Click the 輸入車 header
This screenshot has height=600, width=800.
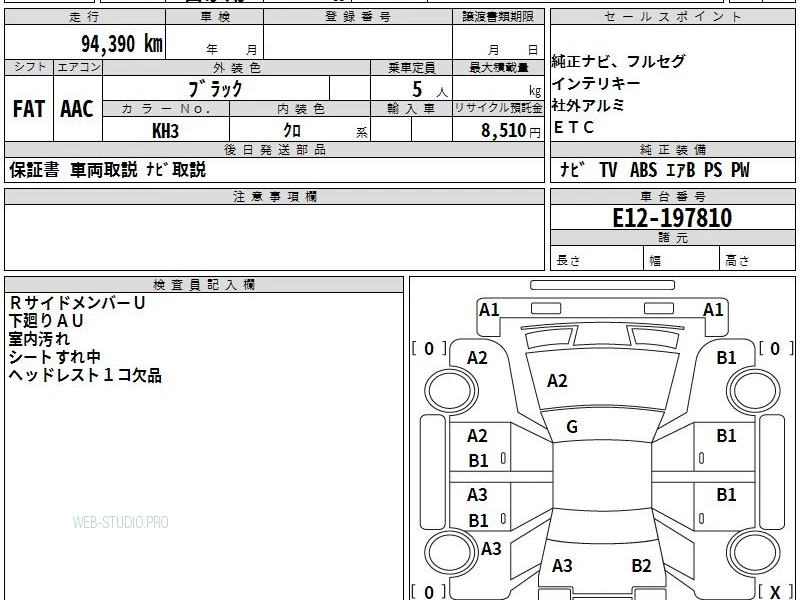(x=411, y=109)
